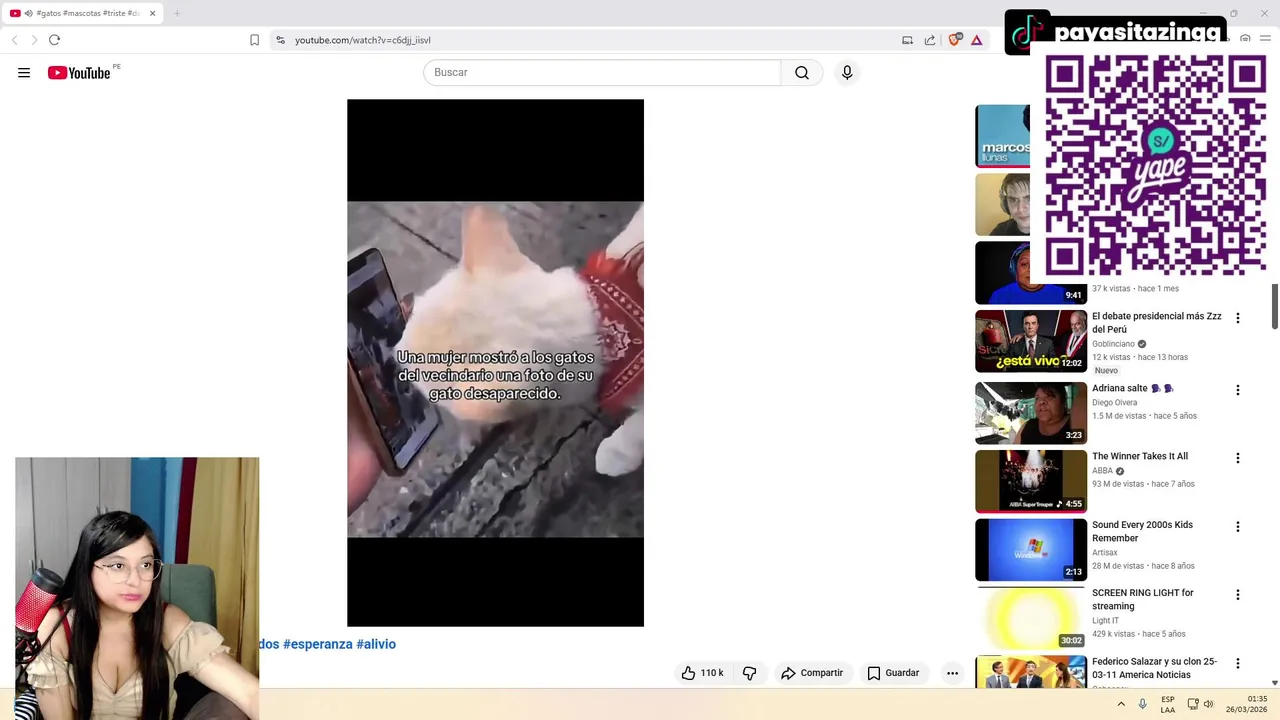Switch ESP LAA keyboard language indicator
Screen dimensions: 1280x720
click(x=1168, y=704)
